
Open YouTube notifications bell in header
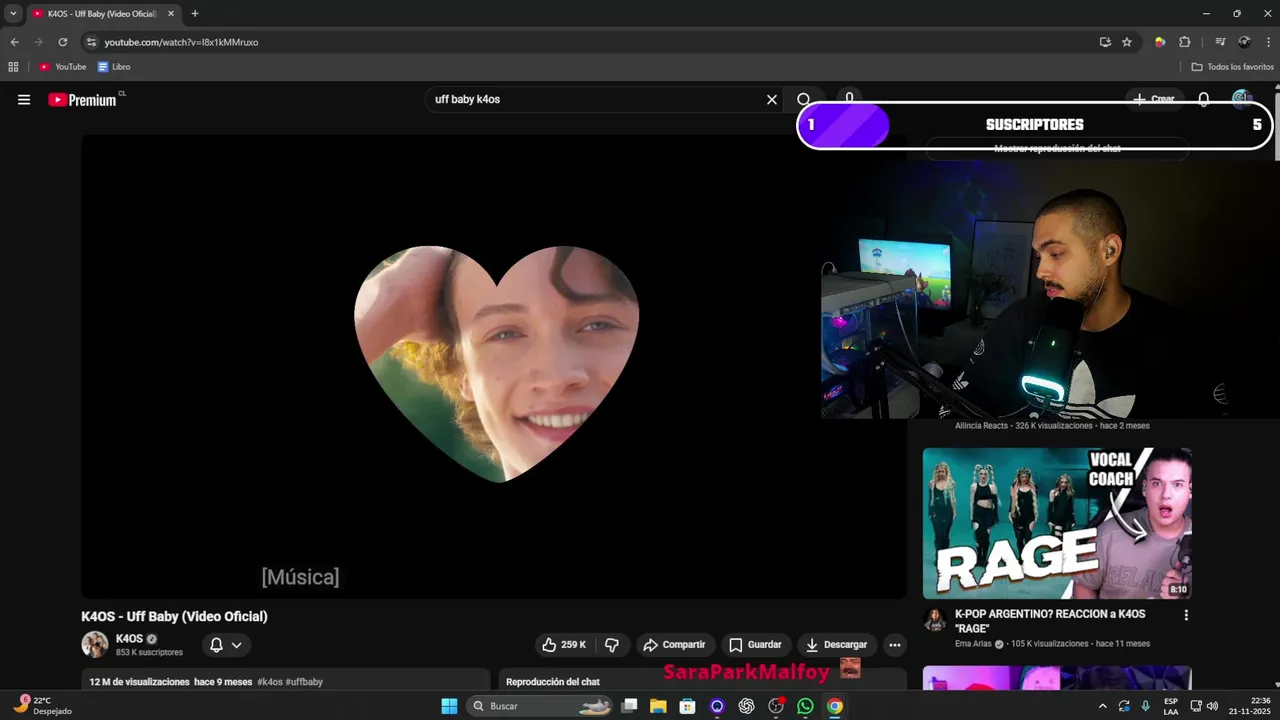1204,99
